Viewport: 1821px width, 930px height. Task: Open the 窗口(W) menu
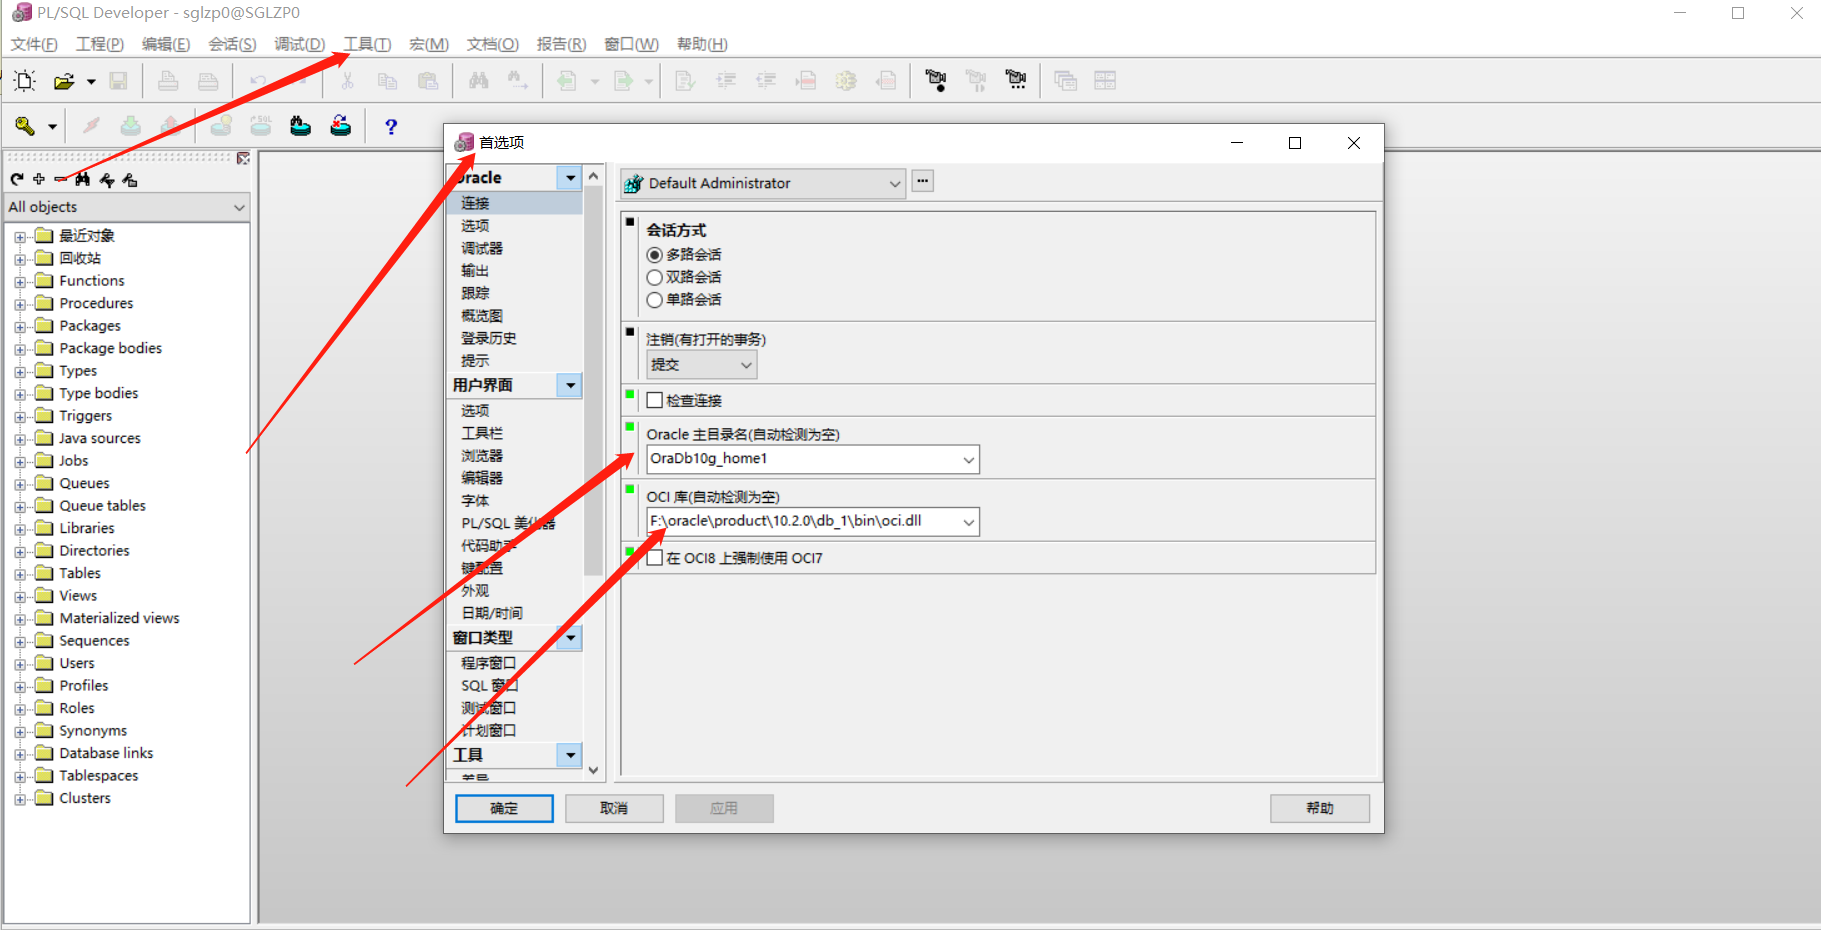tap(631, 44)
